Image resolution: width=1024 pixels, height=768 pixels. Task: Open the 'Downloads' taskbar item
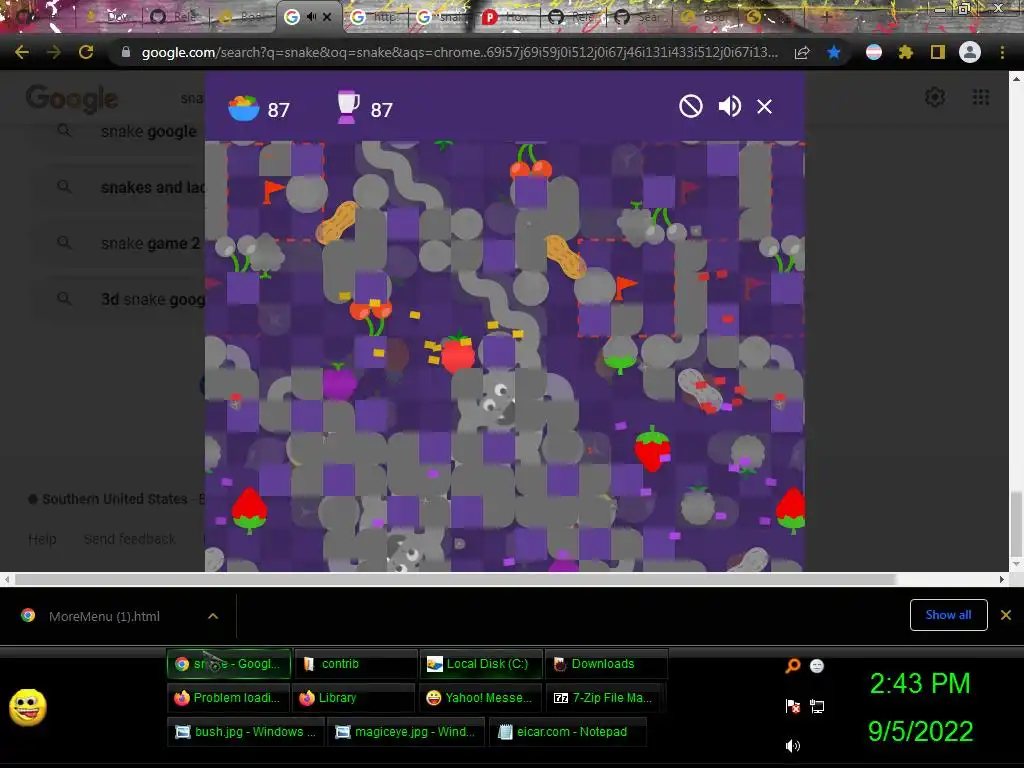[x=606, y=664]
